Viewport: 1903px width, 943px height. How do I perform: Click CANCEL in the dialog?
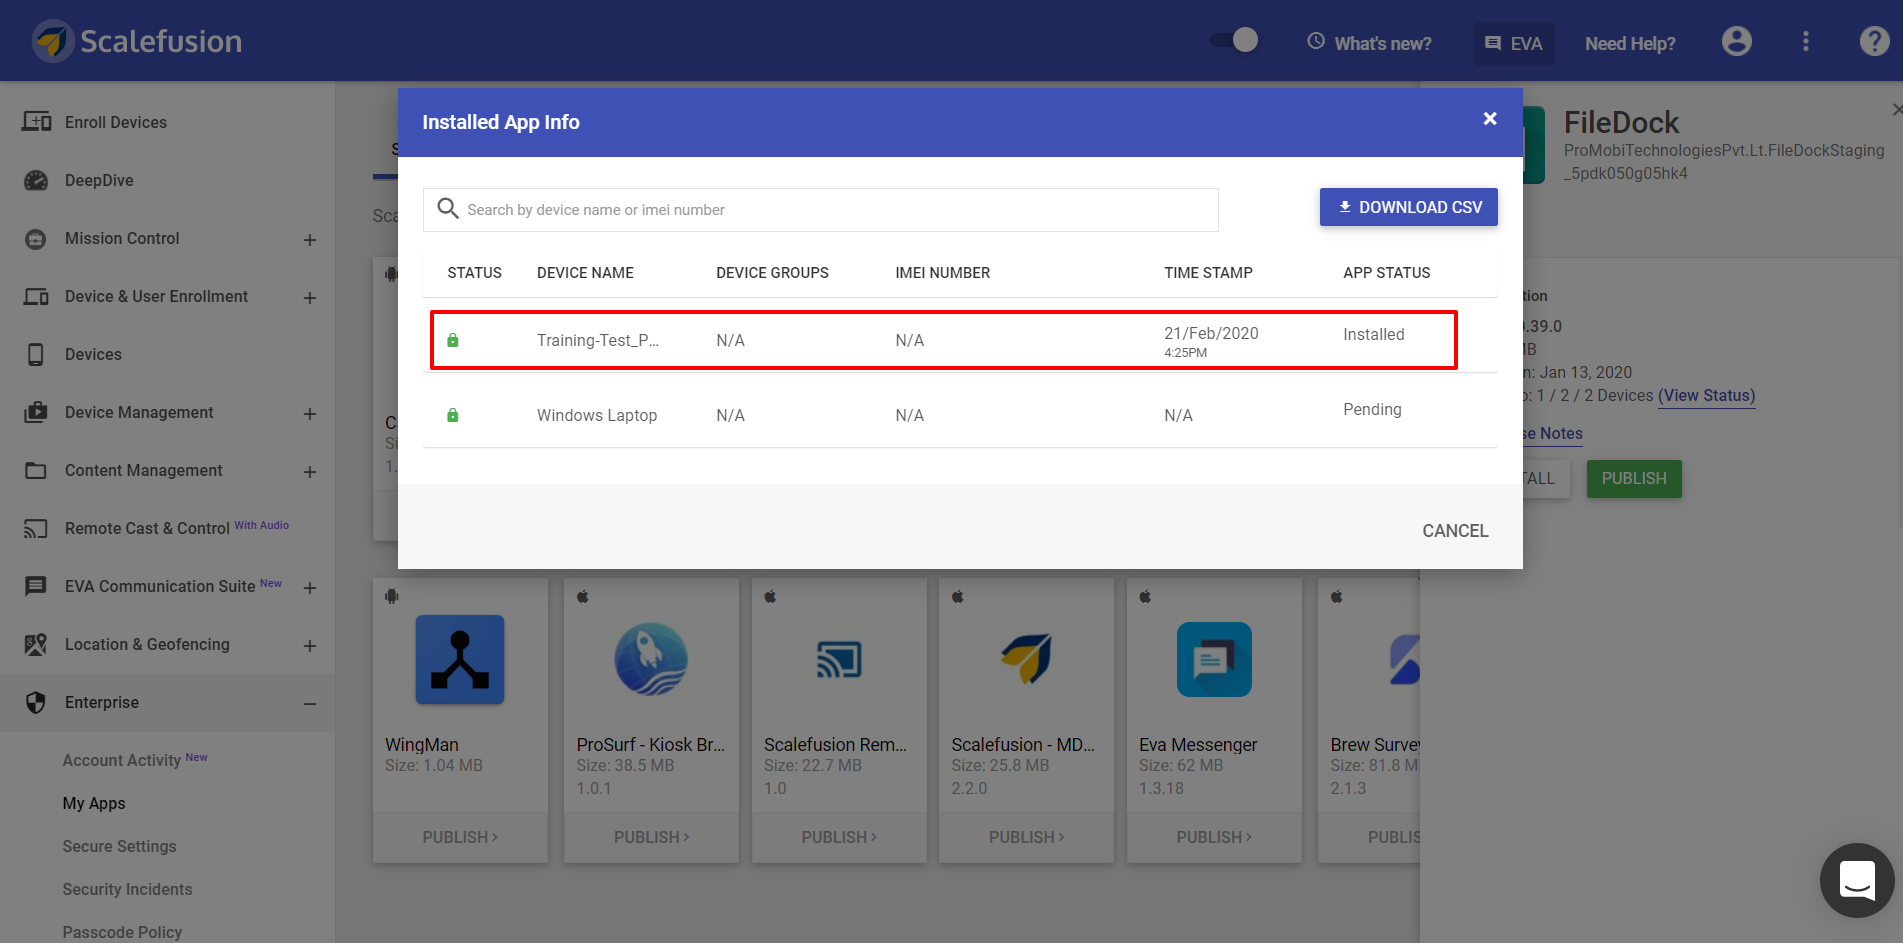1455,531
